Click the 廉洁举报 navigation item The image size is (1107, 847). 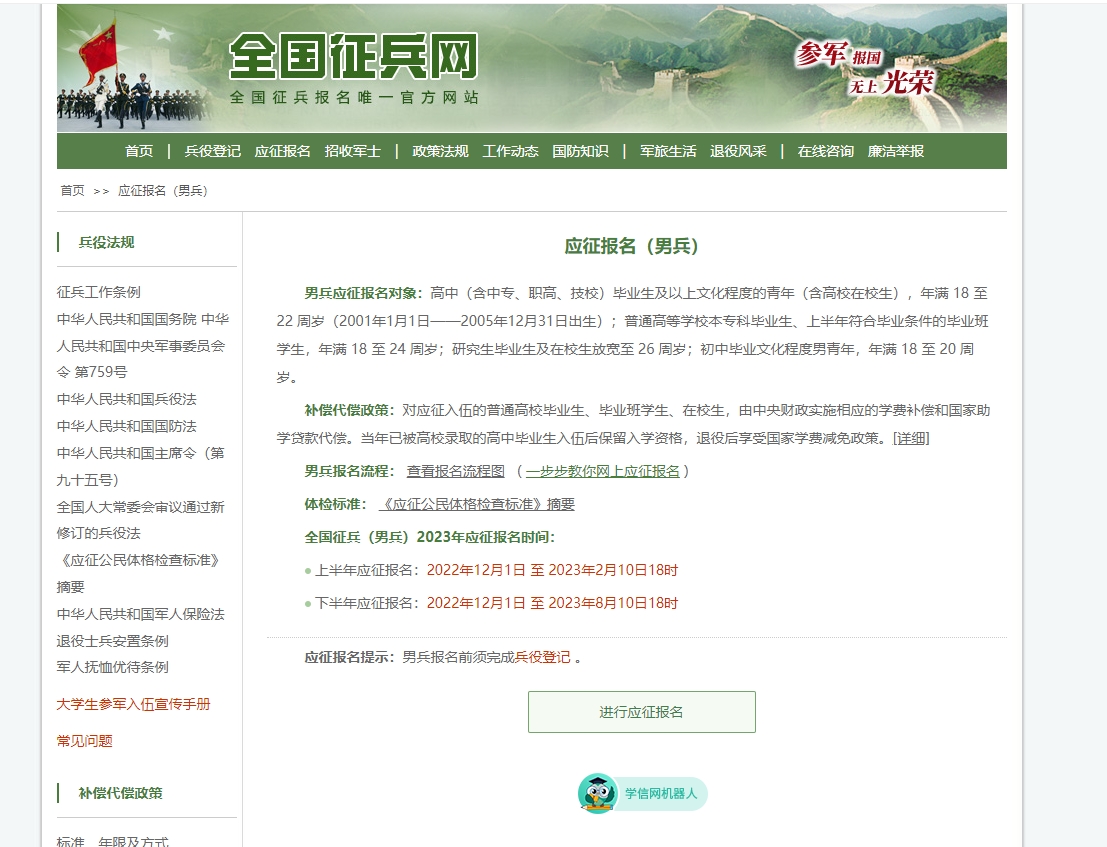pyautogui.click(x=895, y=151)
